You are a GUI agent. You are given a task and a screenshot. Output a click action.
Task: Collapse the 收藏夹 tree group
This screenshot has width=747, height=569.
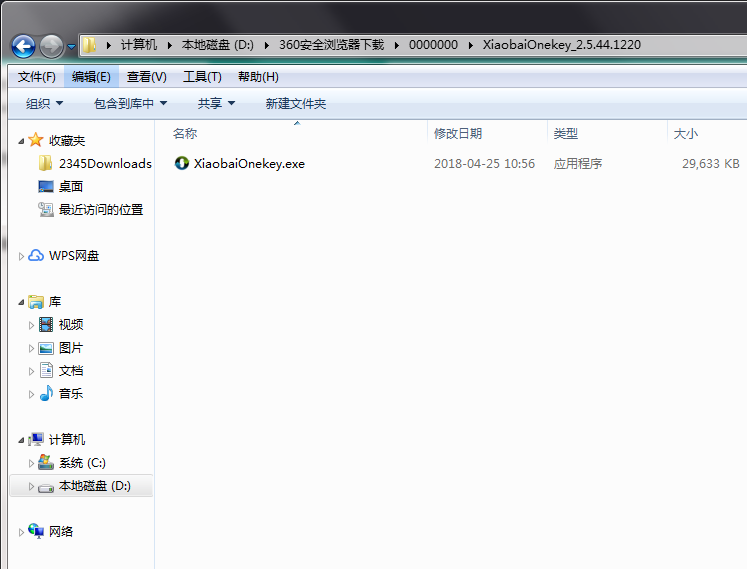[21, 141]
